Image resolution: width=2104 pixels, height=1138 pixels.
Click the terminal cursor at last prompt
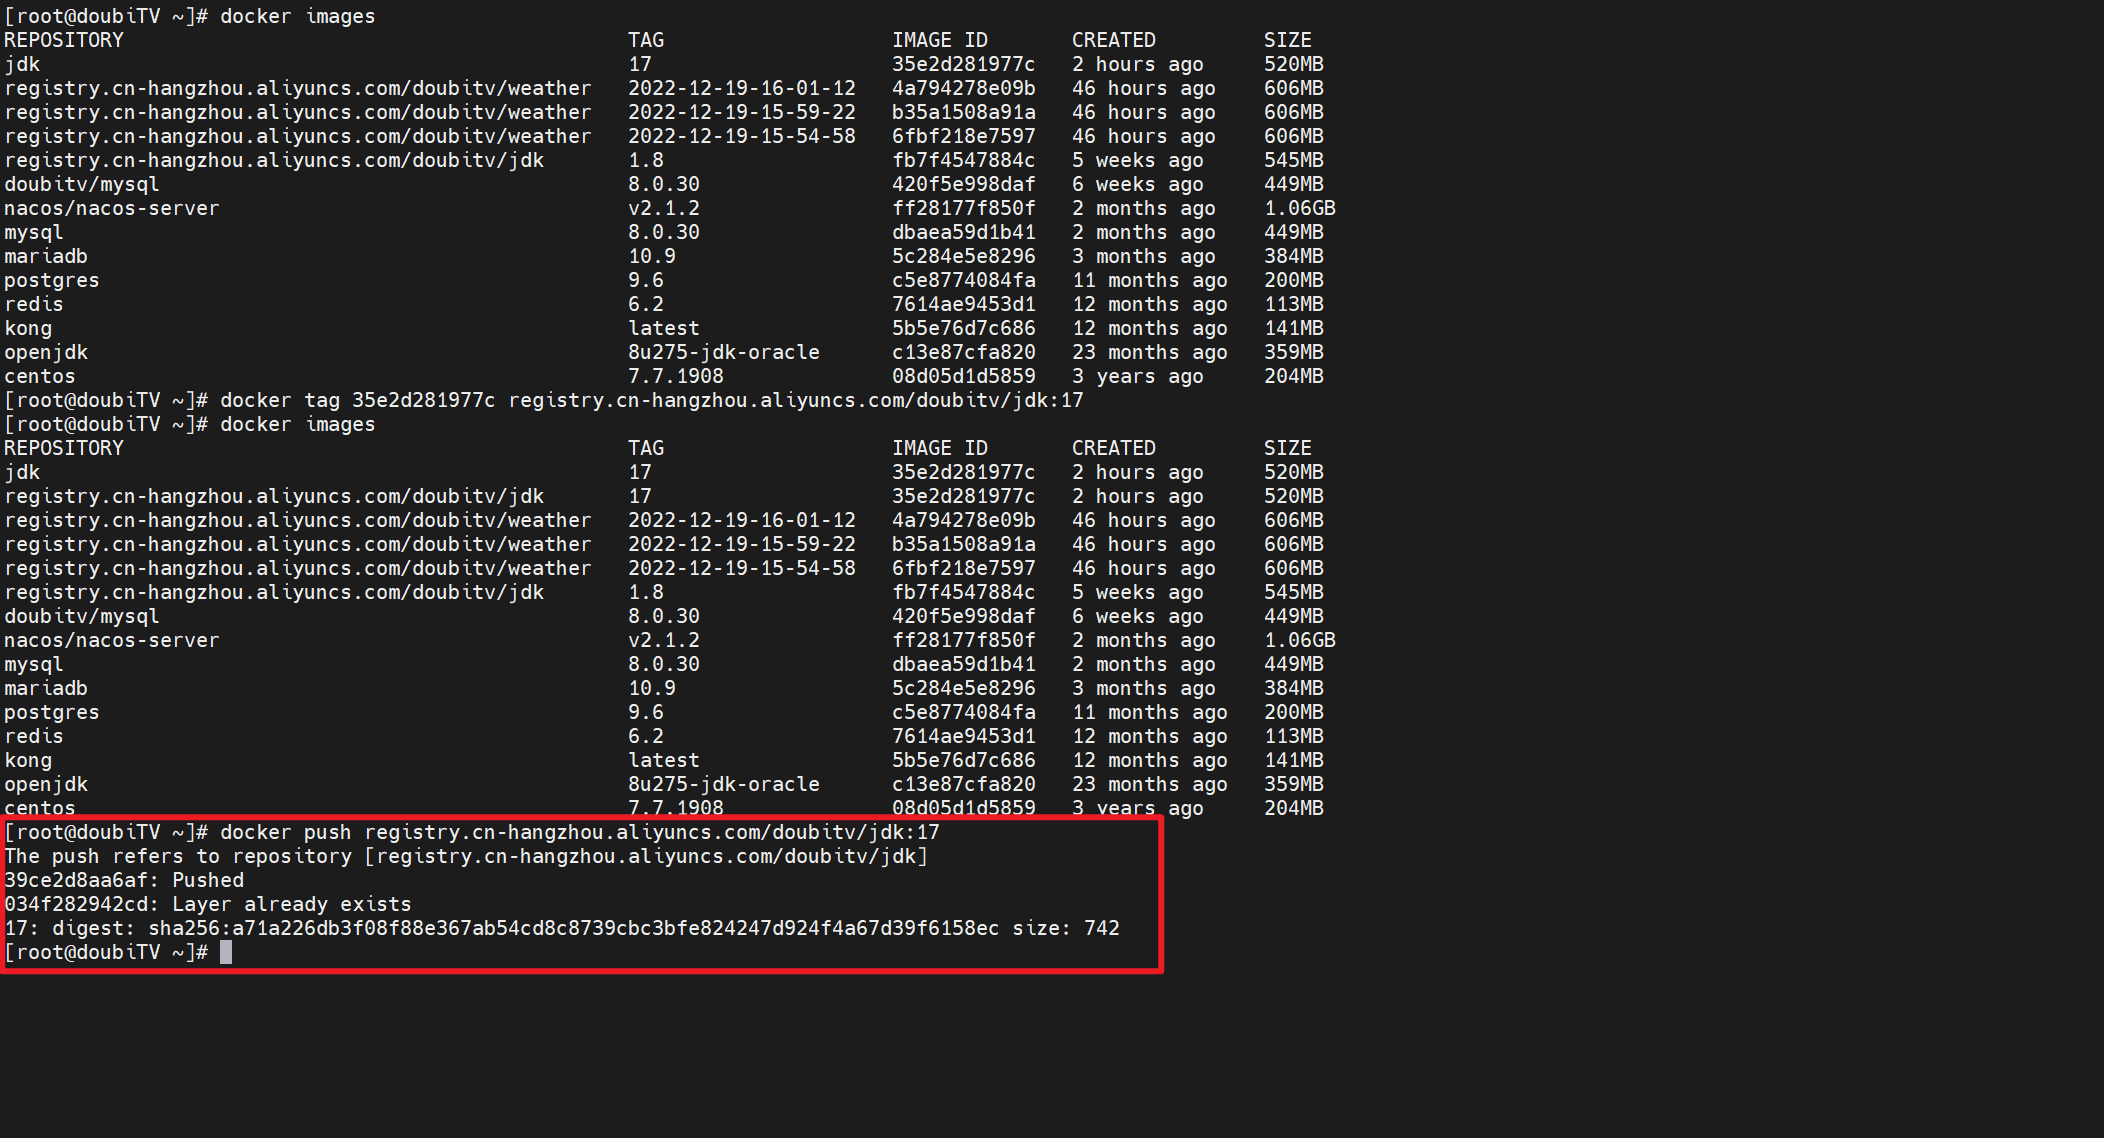pyautogui.click(x=226, y=952)
